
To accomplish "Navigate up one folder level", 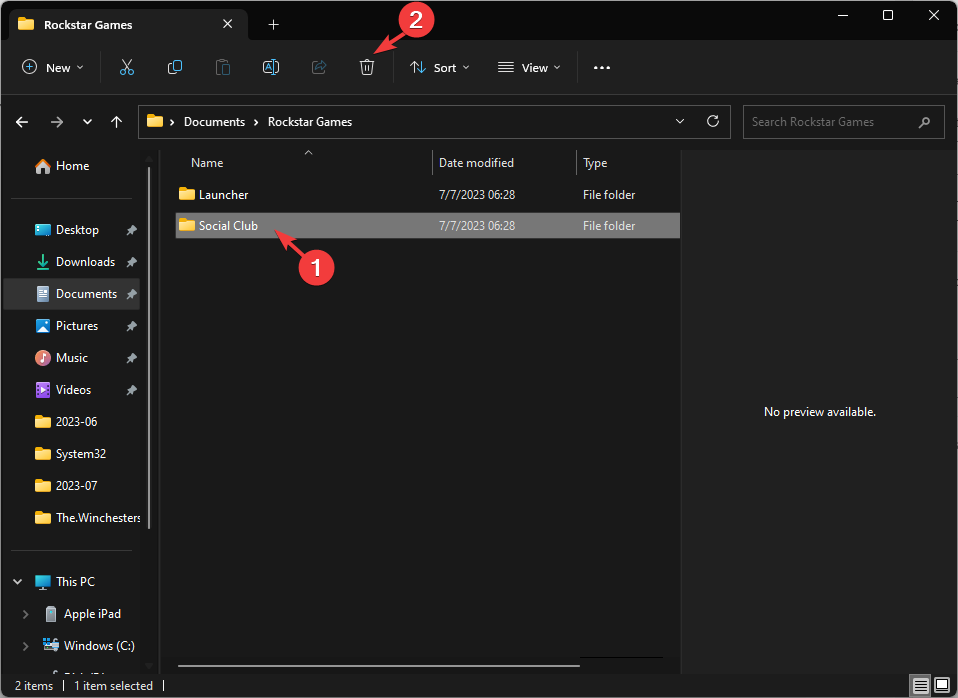I will (x=116, y=122).
